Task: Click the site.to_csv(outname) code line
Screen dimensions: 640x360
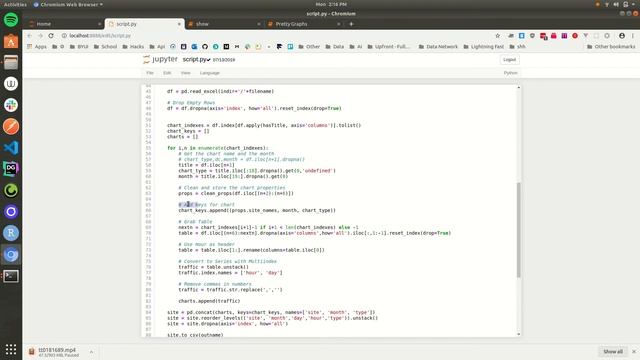Action: coord(195,335)
